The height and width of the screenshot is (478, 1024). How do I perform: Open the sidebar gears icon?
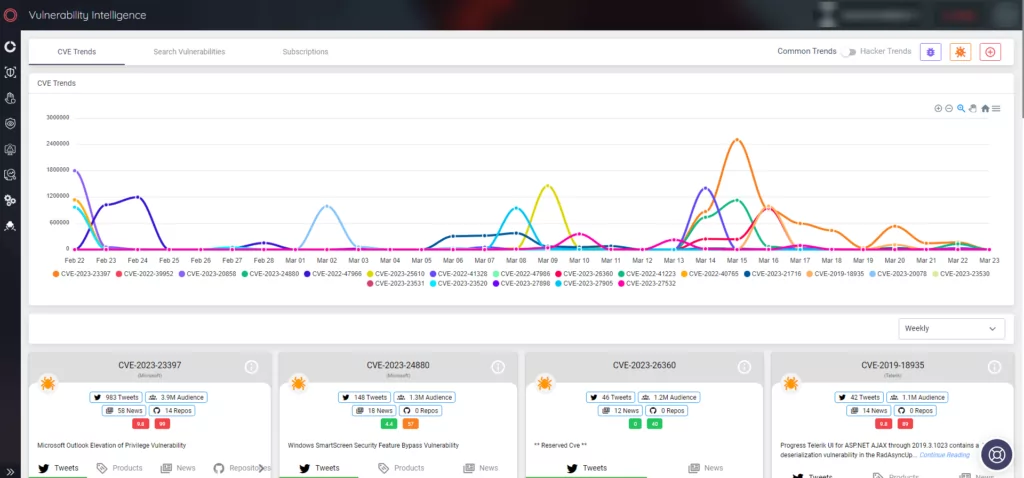tap(10, 200)
